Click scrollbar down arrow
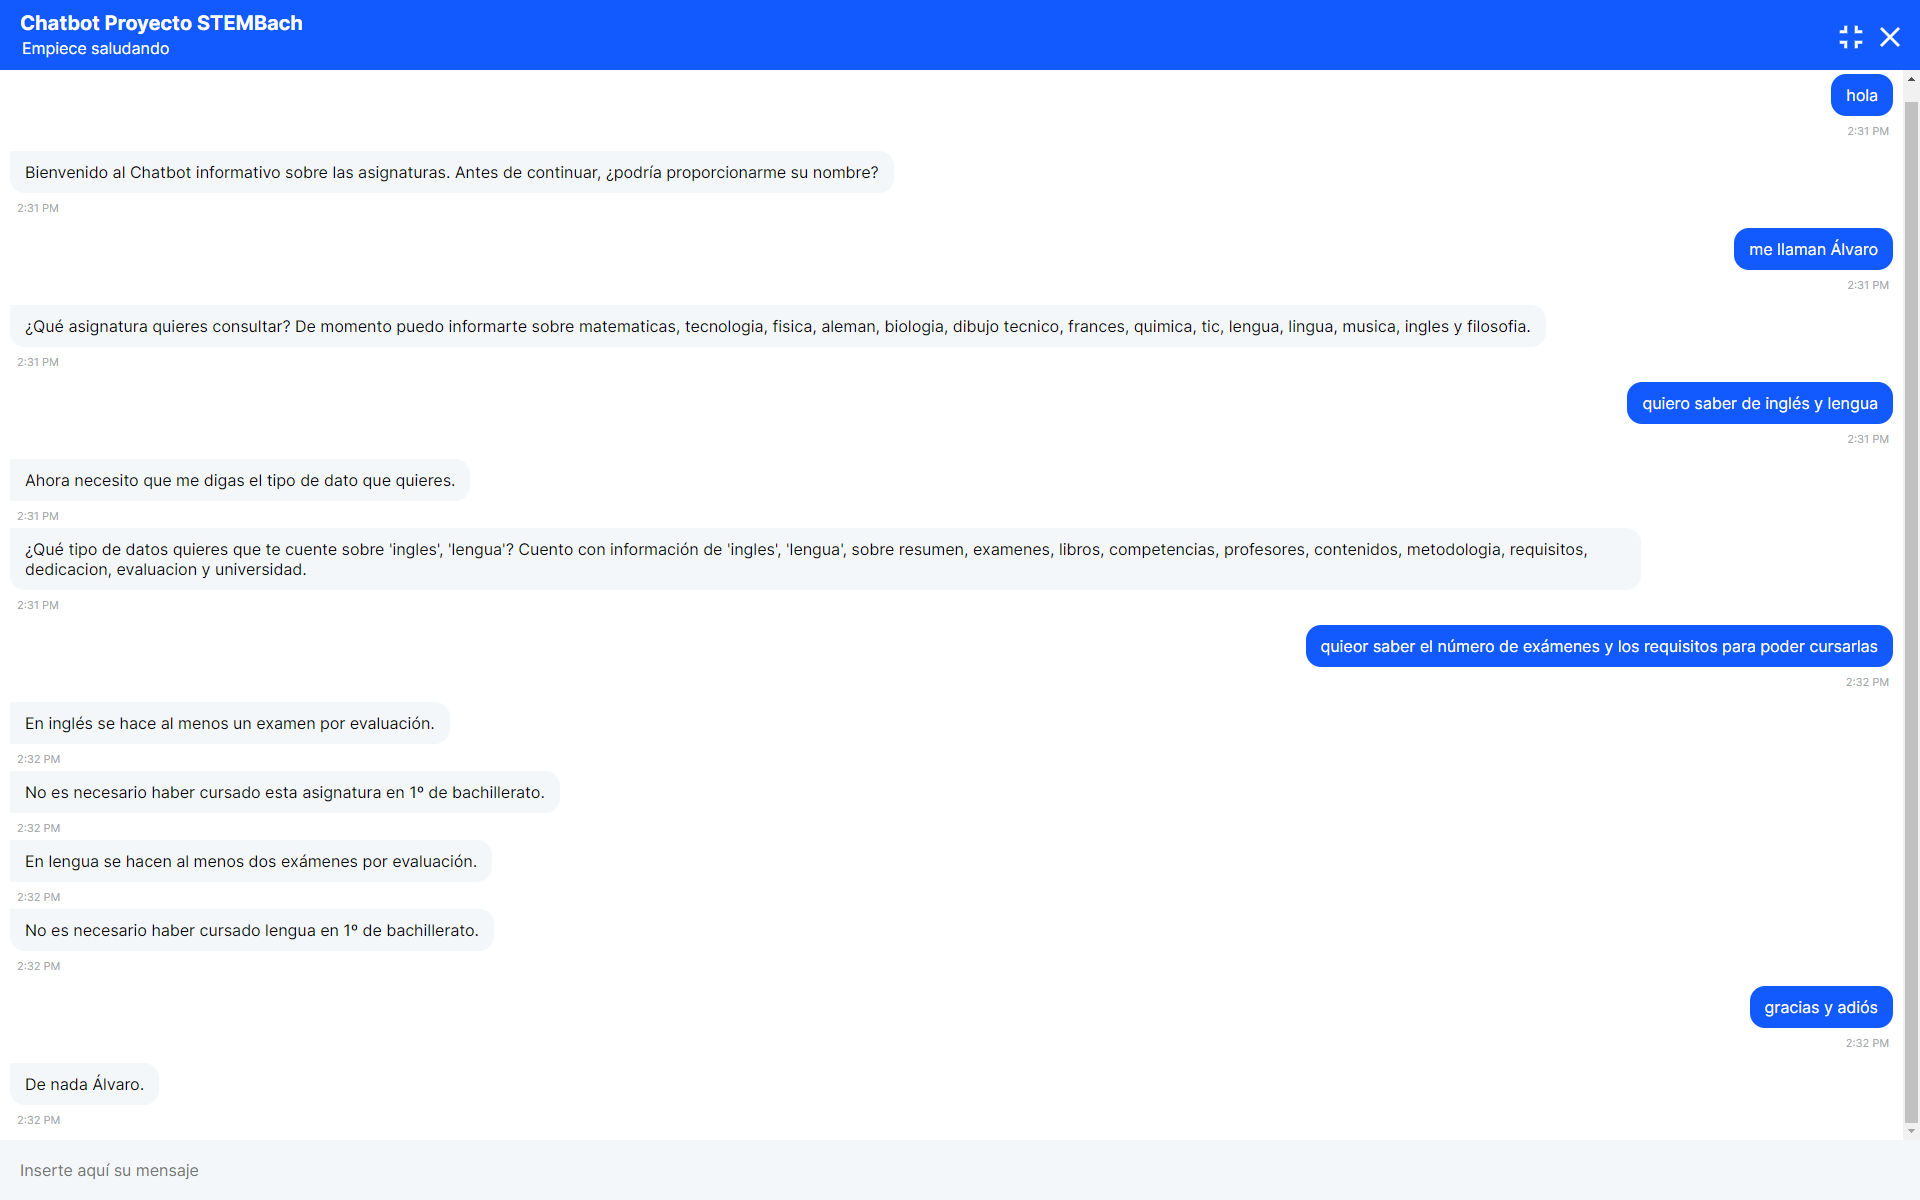 click(1911, 1131)
